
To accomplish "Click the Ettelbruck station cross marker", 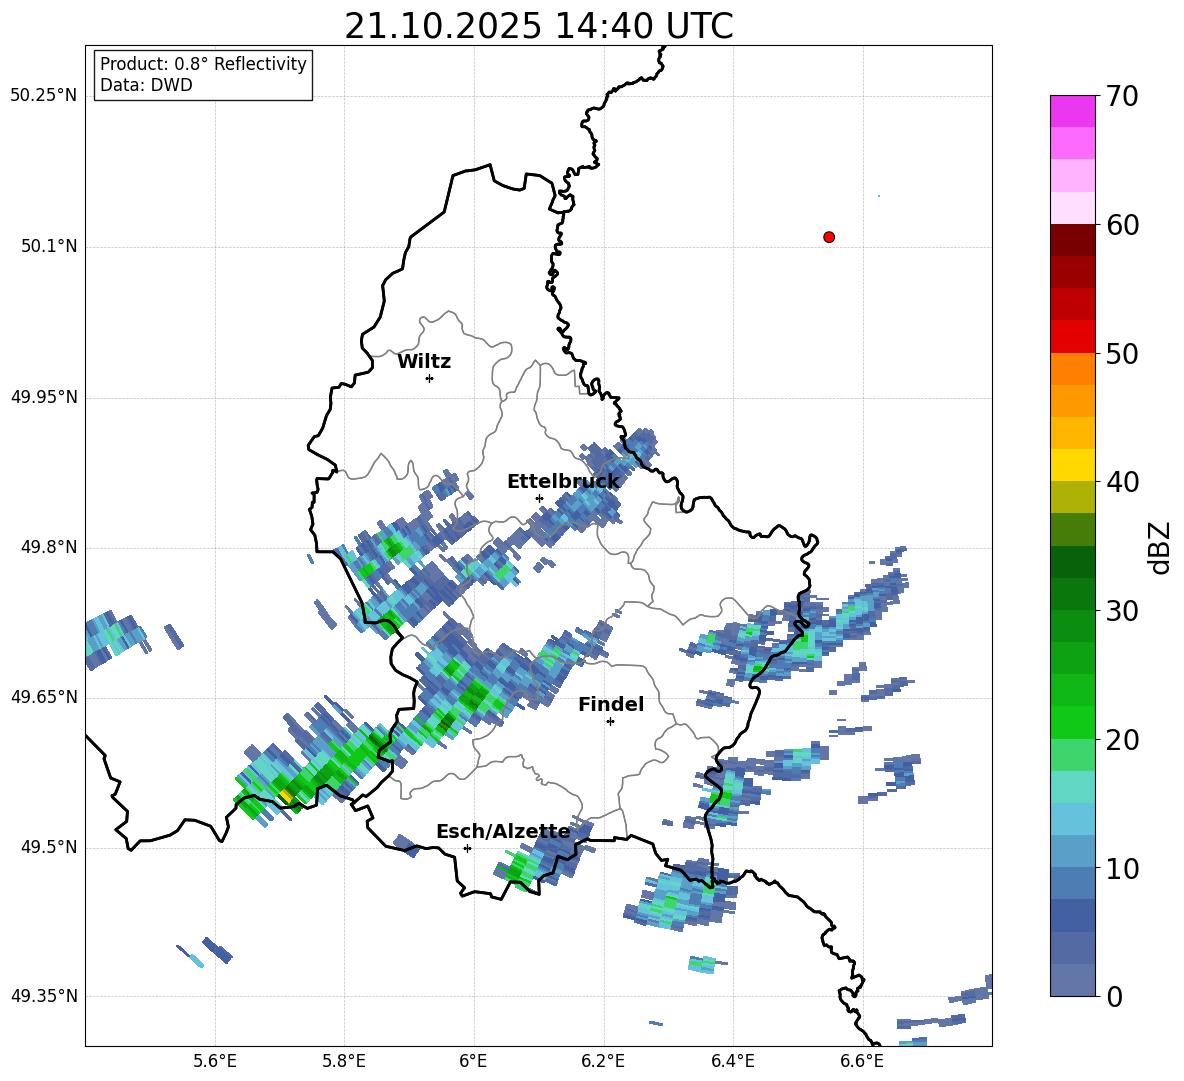I will [x=539, y=498].
